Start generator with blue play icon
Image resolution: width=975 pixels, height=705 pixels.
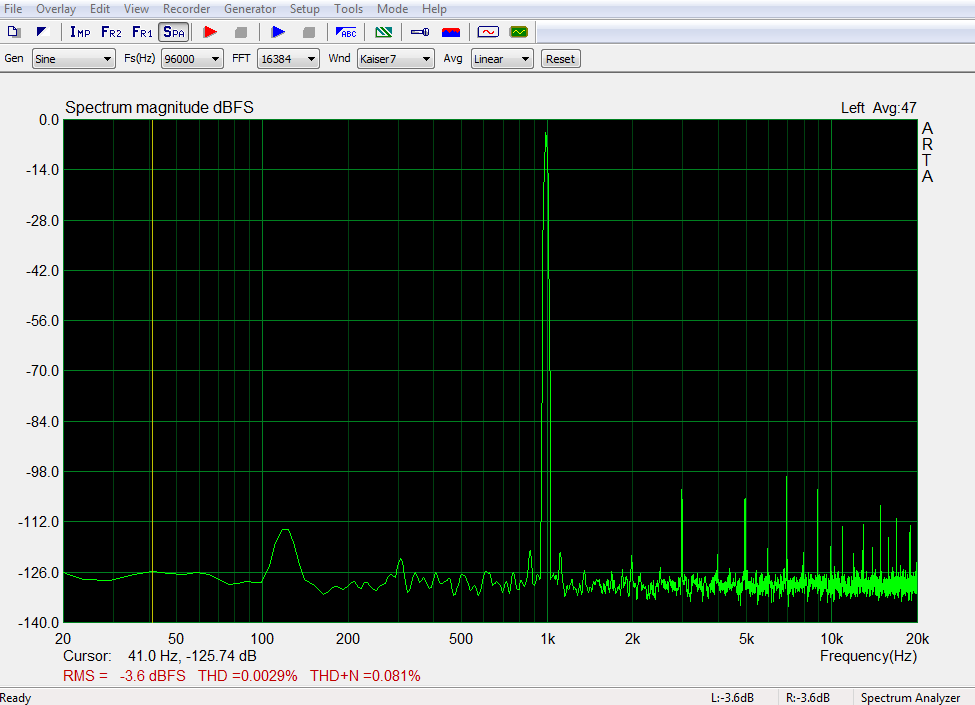tap(278, 32)
